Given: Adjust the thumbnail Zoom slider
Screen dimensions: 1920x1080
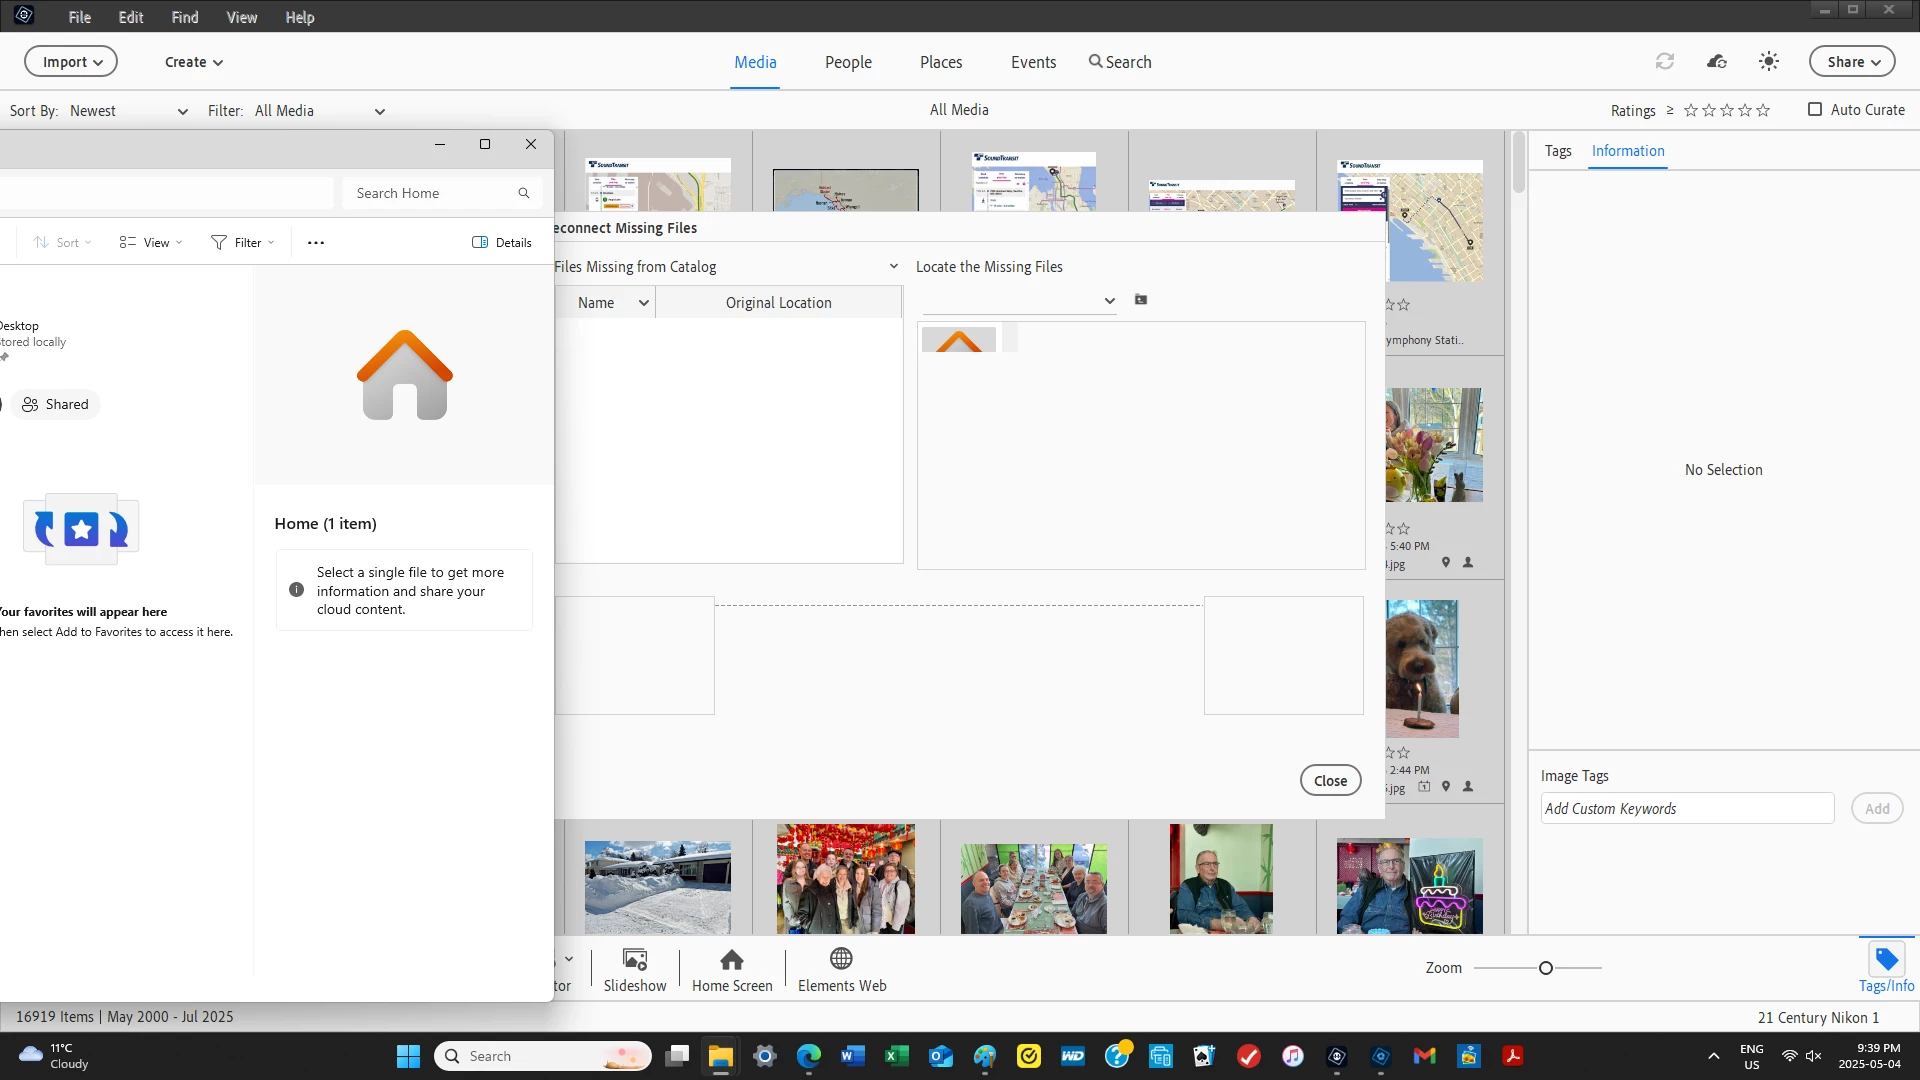Looking at the screenshot, I should click(x=1546, y=968).
